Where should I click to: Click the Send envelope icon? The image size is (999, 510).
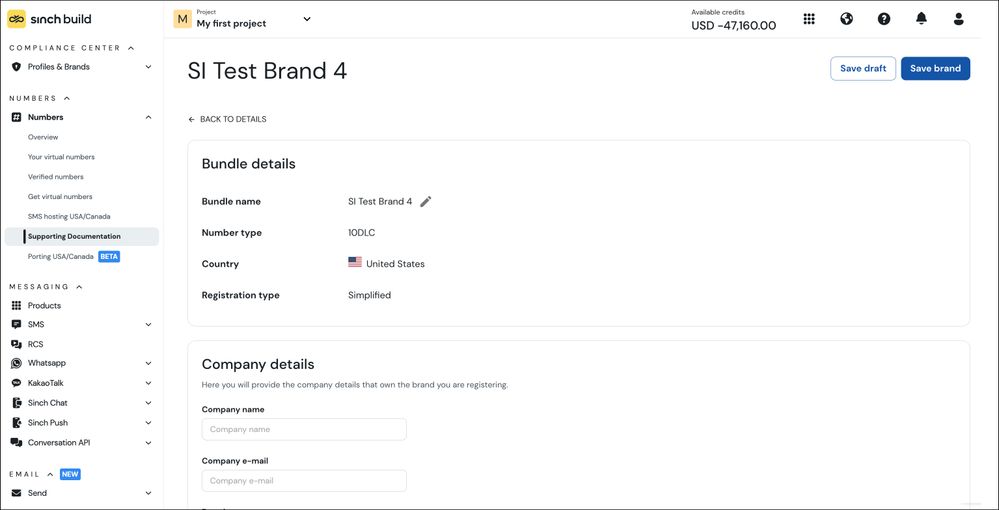17,493
